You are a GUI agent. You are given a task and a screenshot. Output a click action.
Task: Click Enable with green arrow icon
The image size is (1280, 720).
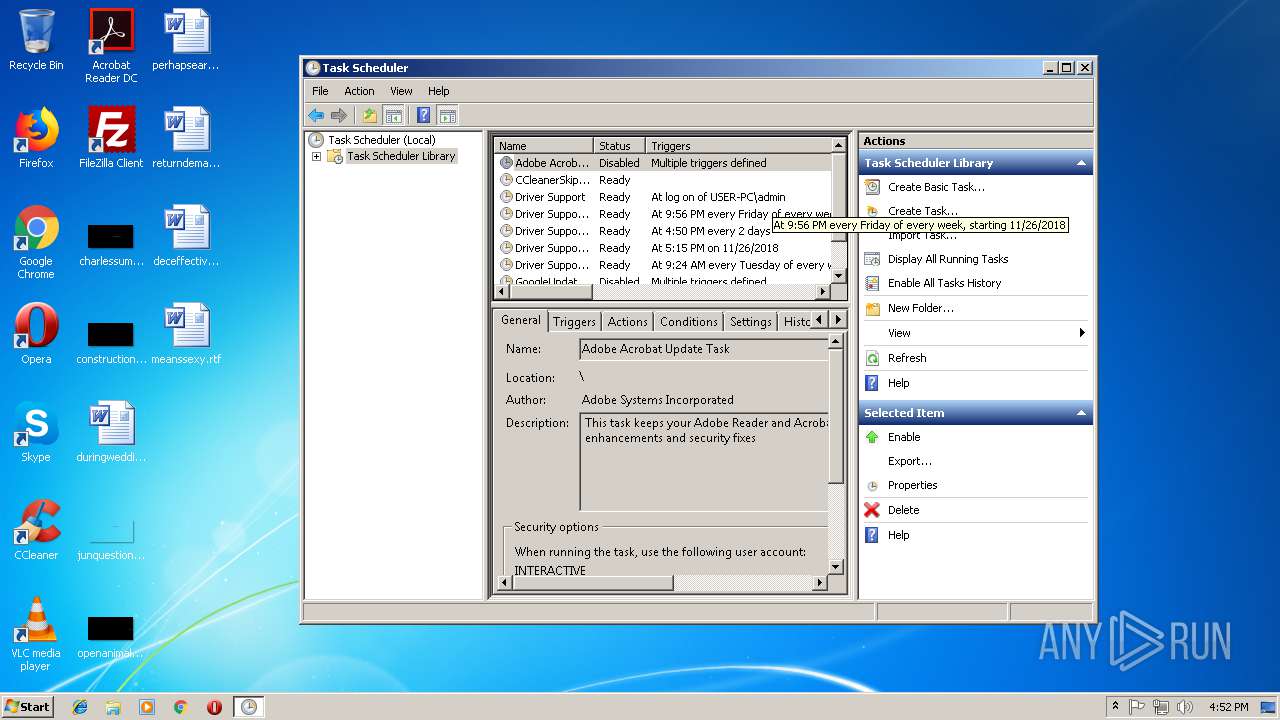(903, 437)
